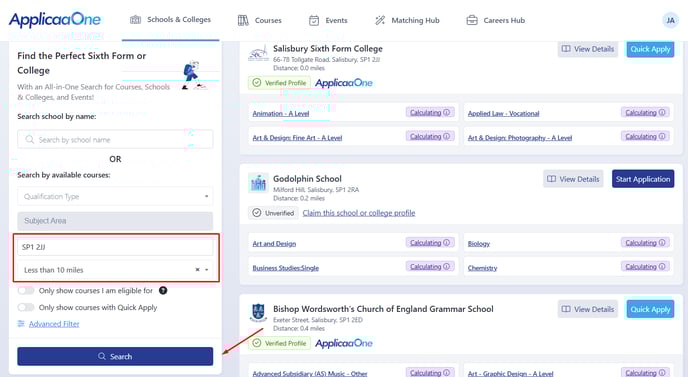Navigate to the Careers Hub tab

click(495, 20)
